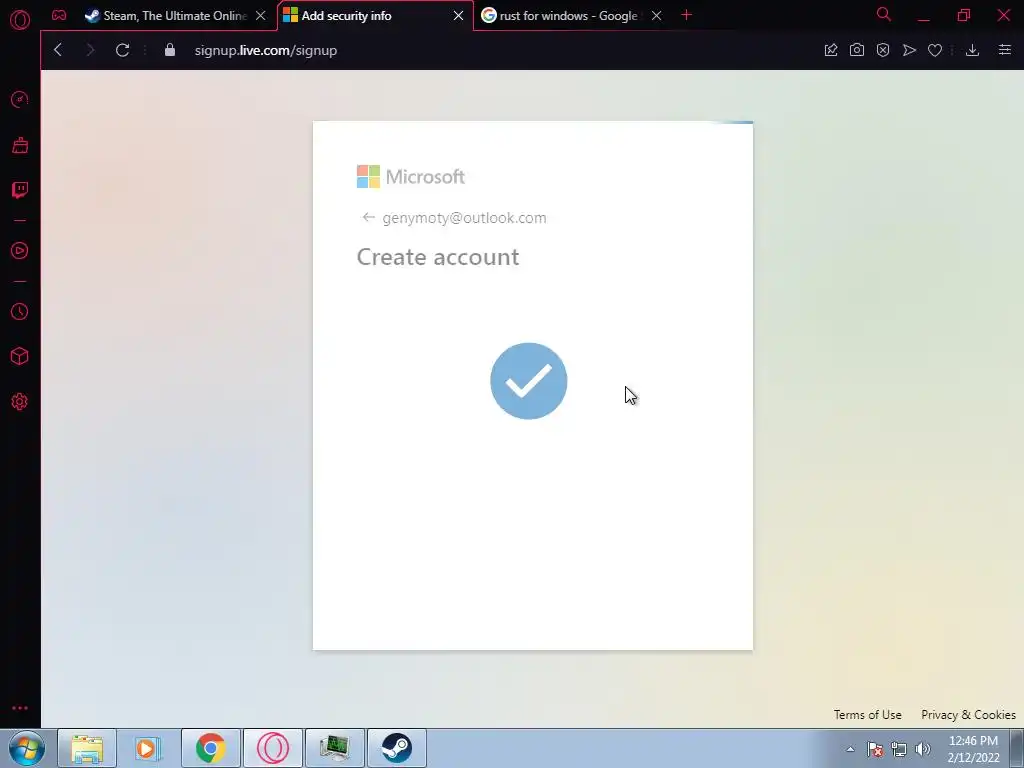Click the Microsoft logo
This screenshot has height=768, width=1024.
pos(411,176)
